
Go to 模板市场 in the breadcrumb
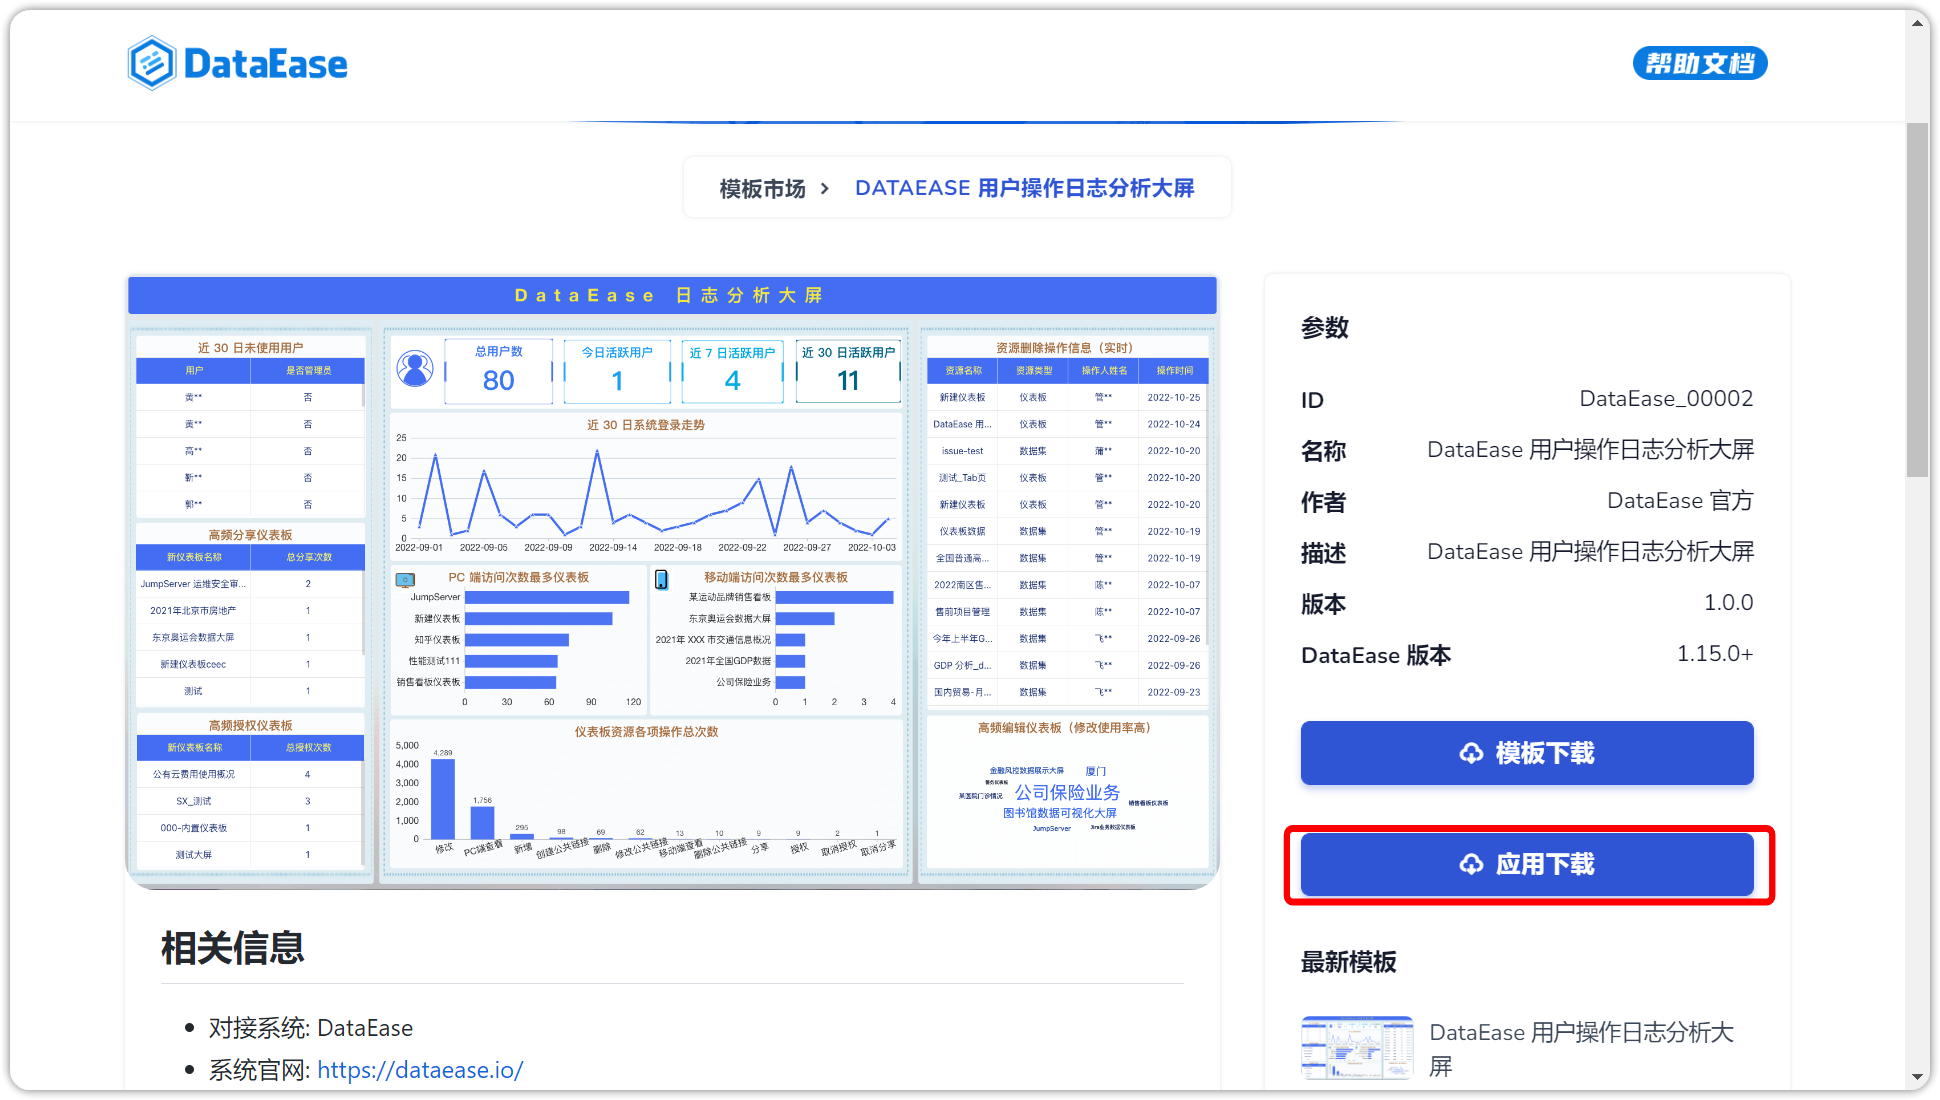[x=762, y=188]
